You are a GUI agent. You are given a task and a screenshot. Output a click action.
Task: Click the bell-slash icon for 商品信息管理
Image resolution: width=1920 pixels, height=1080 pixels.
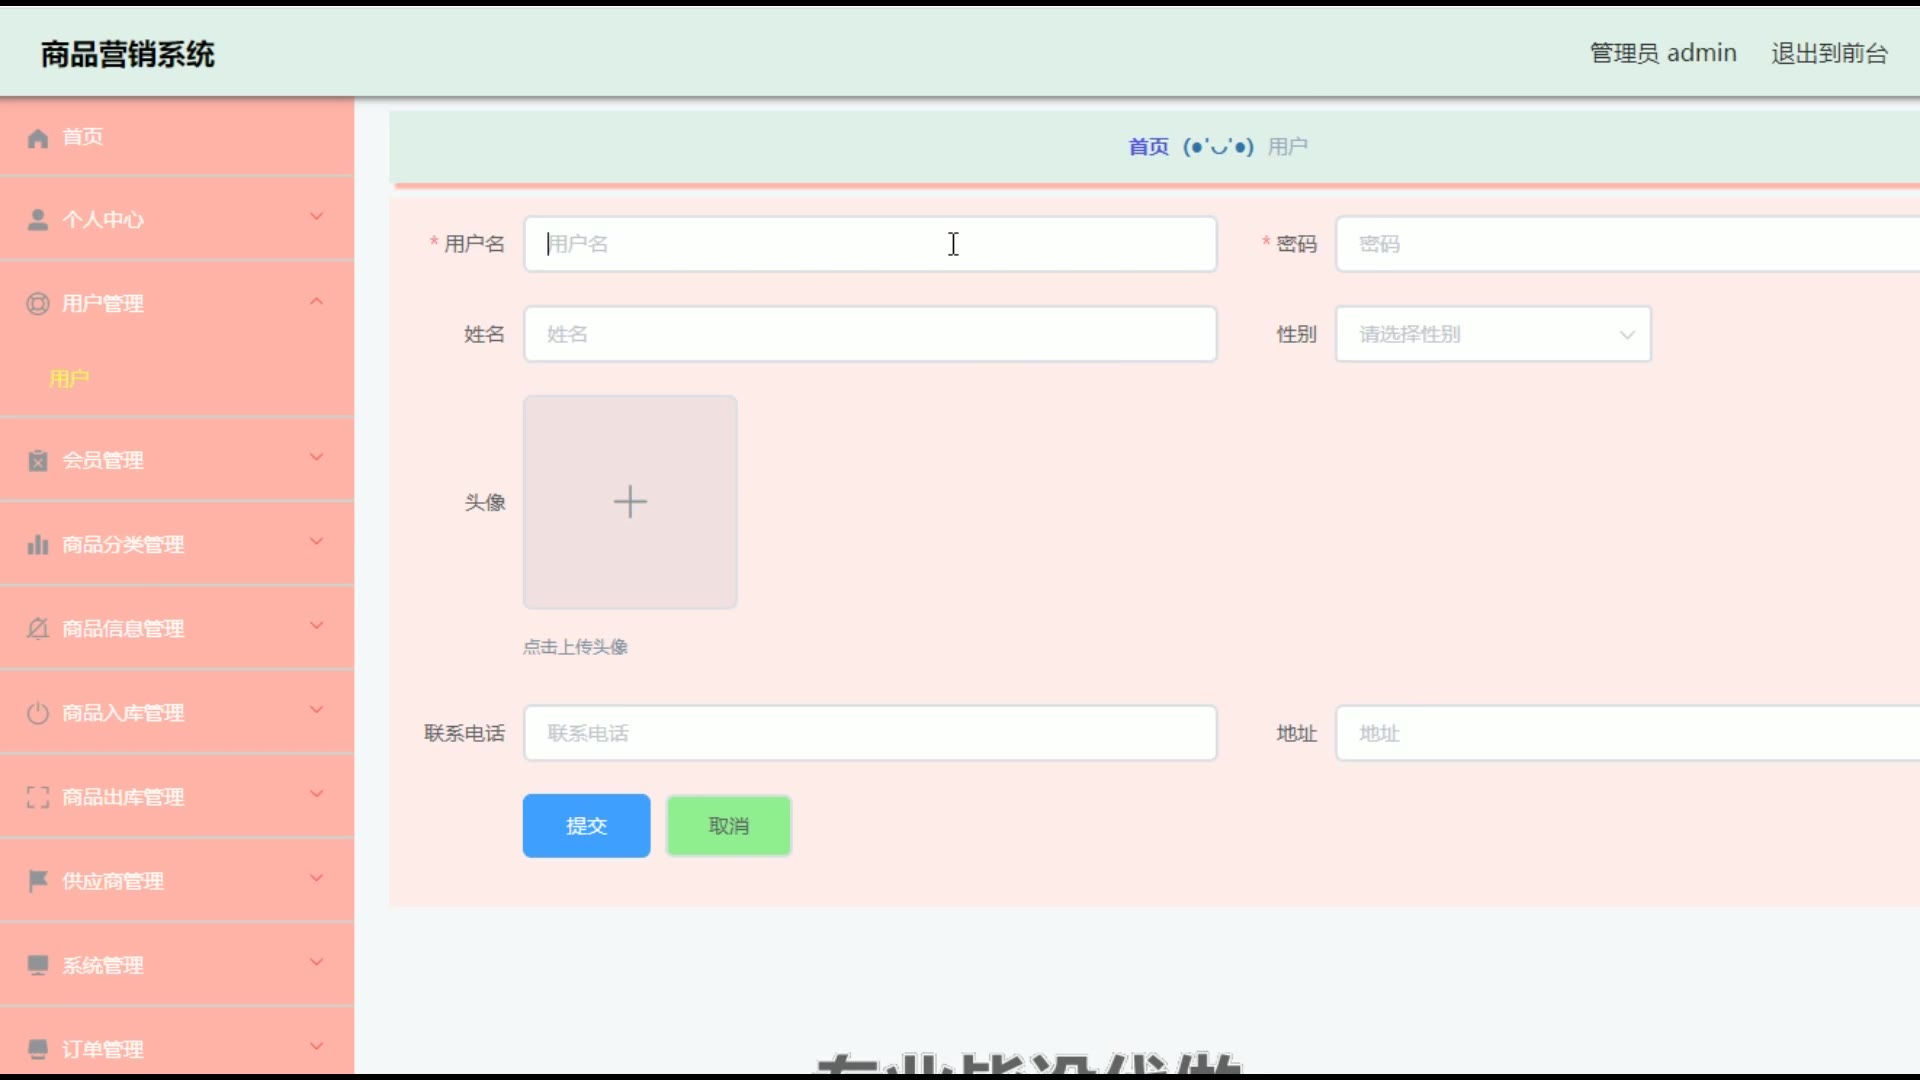pos(38,629)
